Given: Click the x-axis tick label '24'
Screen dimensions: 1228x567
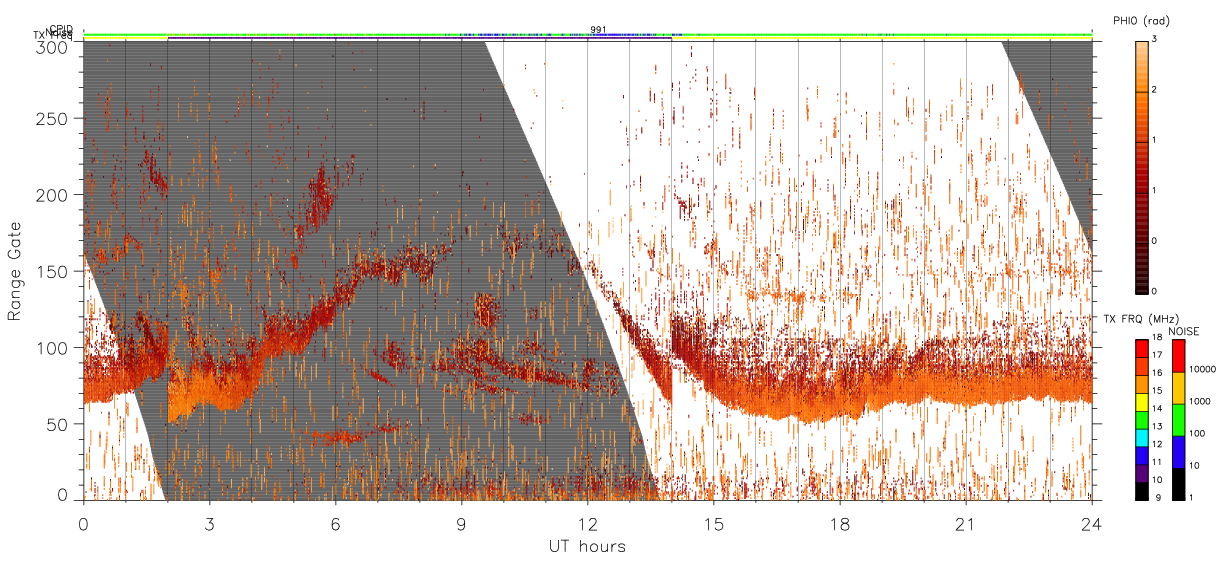Looking at the screenshot, I should click(x=1092, y=524).
